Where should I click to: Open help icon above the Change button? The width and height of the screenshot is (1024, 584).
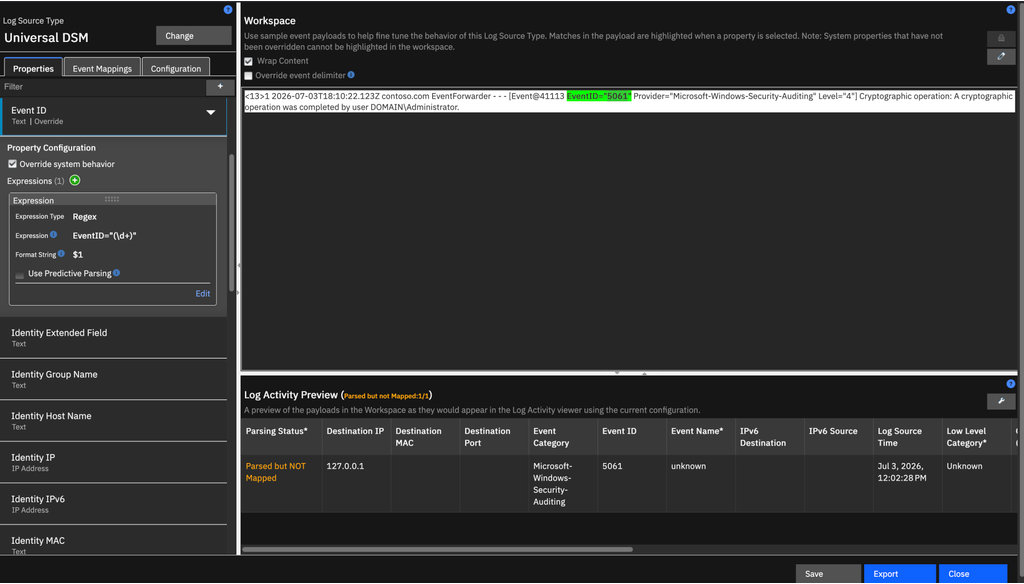[227, 9]
